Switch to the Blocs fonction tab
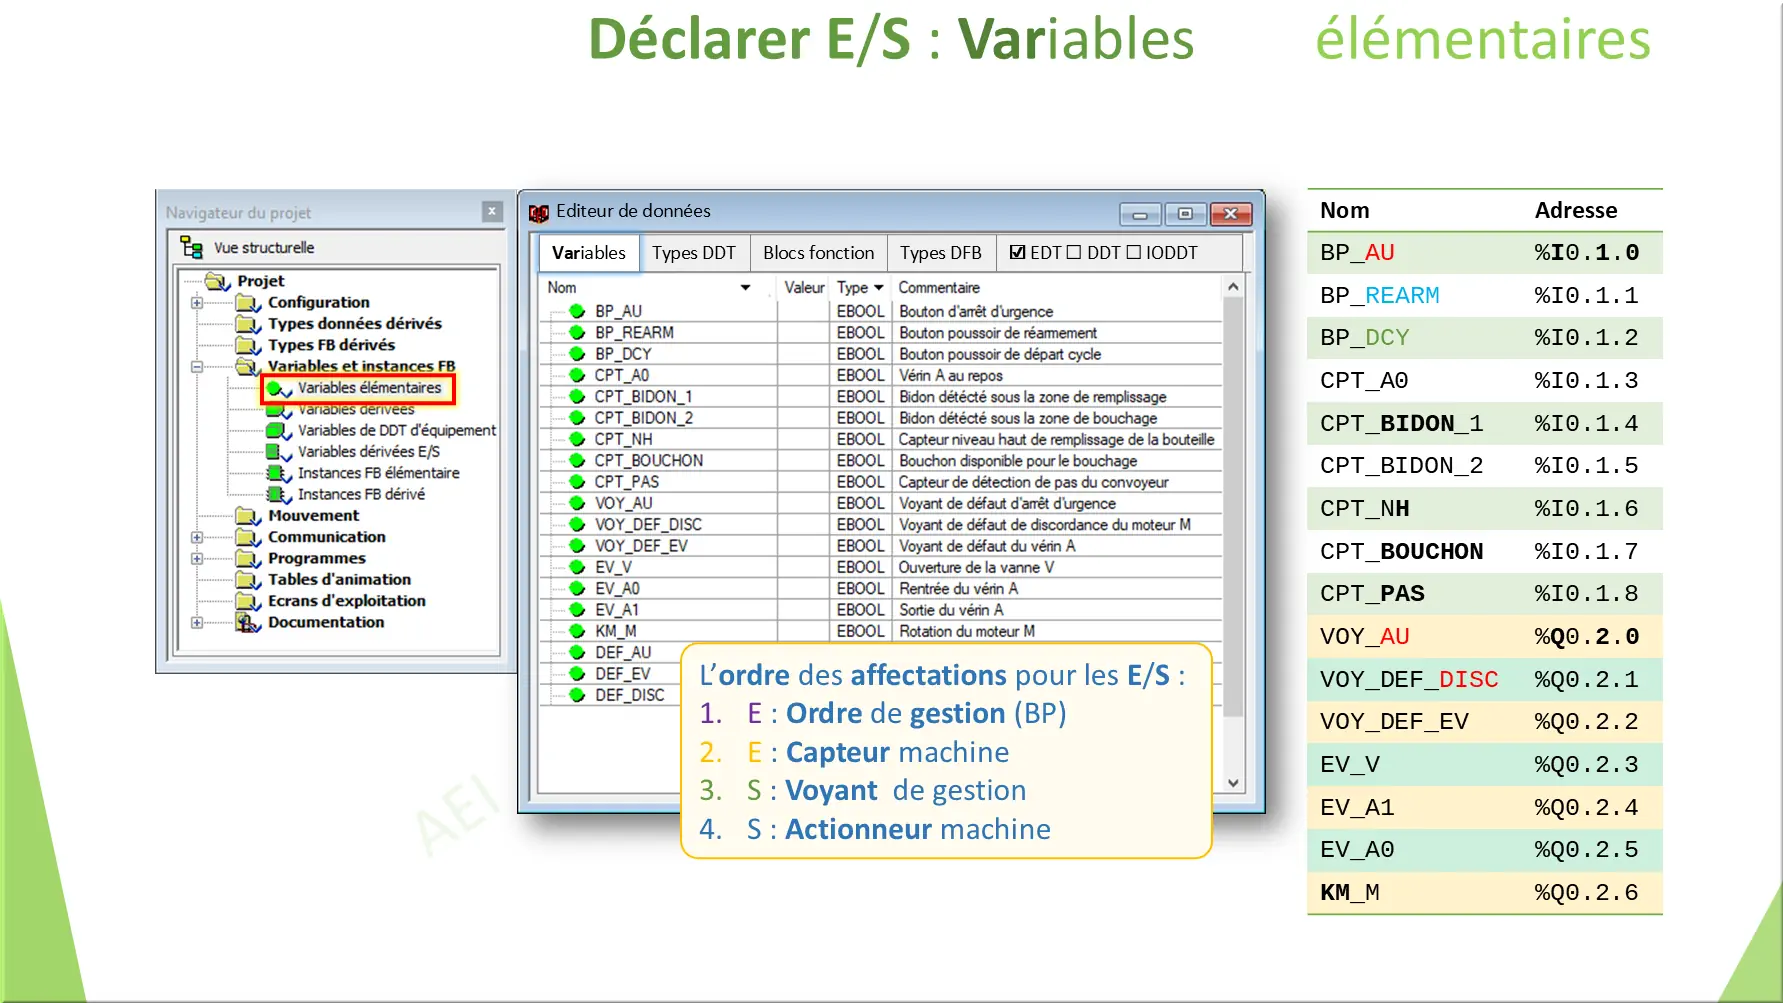The image size is (1783, 1003). (x=818, y=253)
